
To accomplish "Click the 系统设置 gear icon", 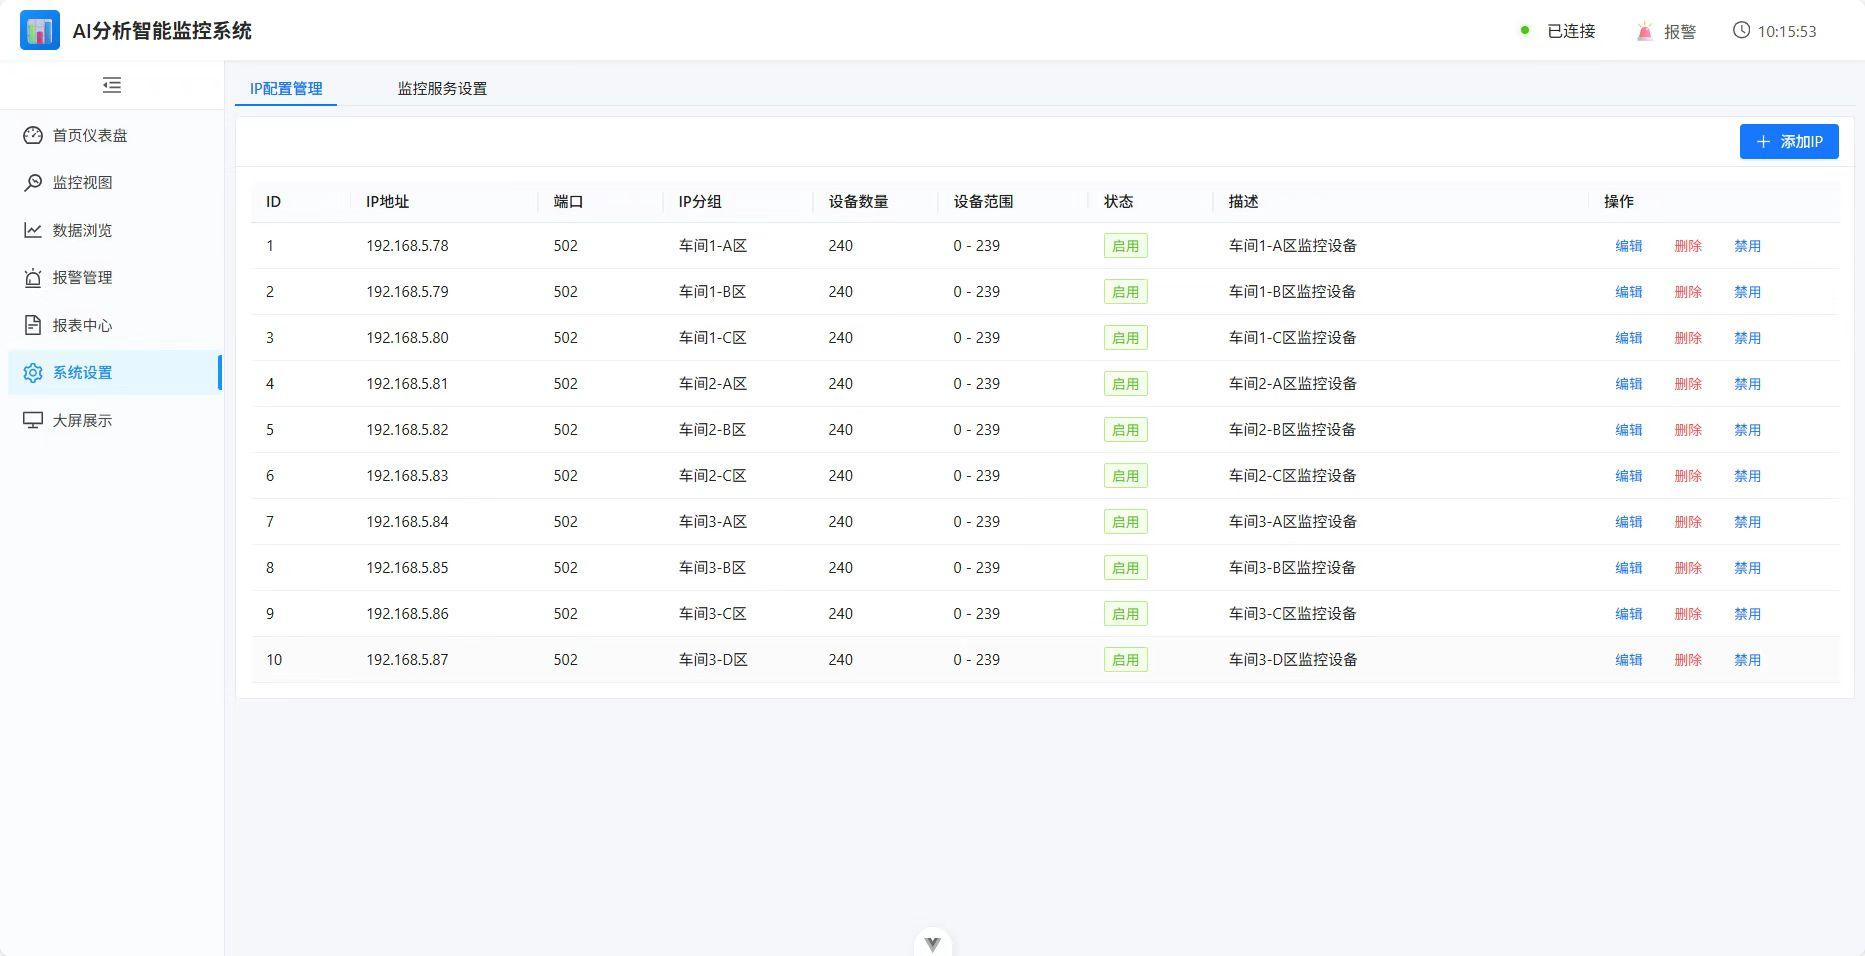I will pyautogui.click(x=33, y=372).
